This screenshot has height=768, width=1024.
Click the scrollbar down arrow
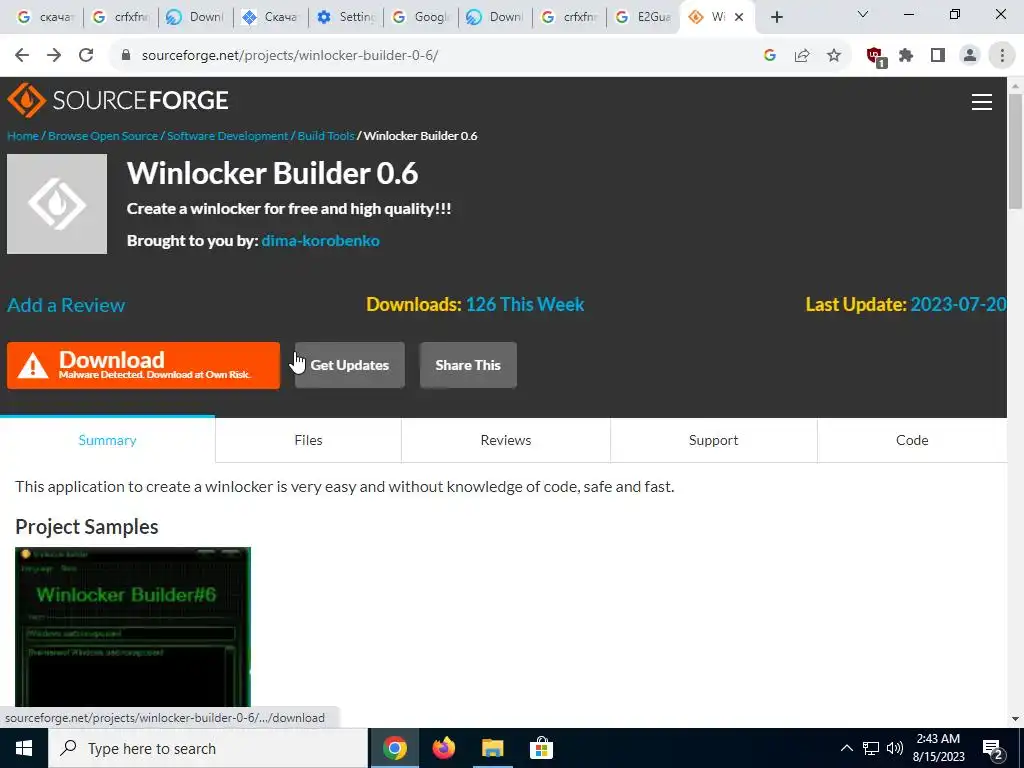click(x=1015, y=719)
